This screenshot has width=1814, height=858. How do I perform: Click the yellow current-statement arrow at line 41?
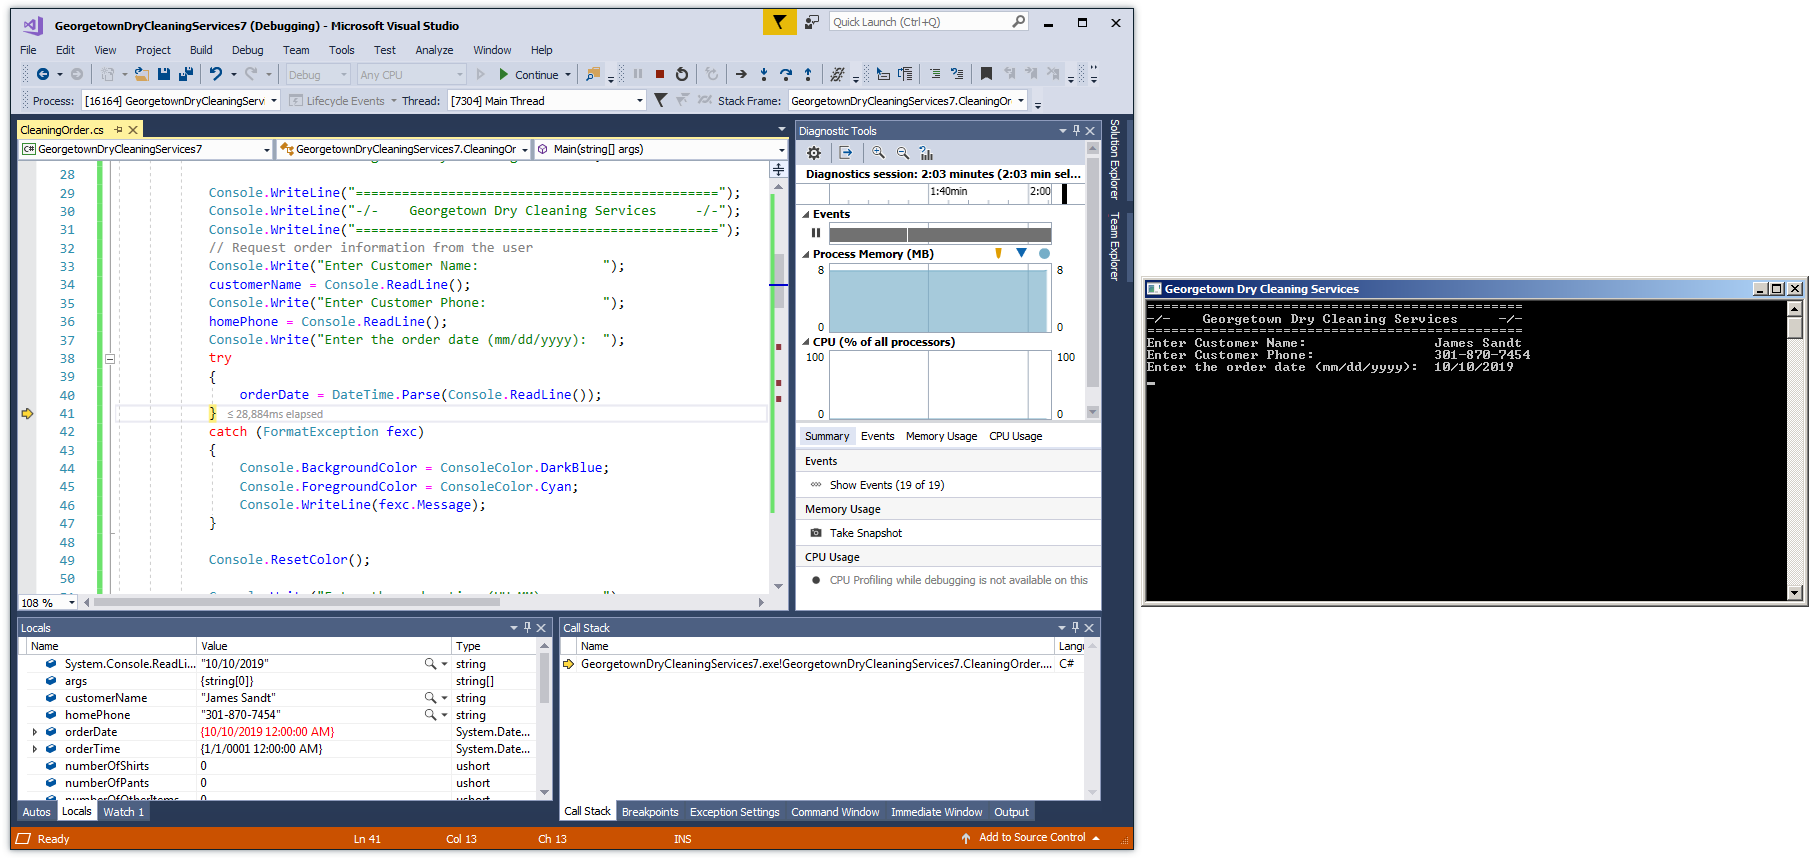(27, 413)
